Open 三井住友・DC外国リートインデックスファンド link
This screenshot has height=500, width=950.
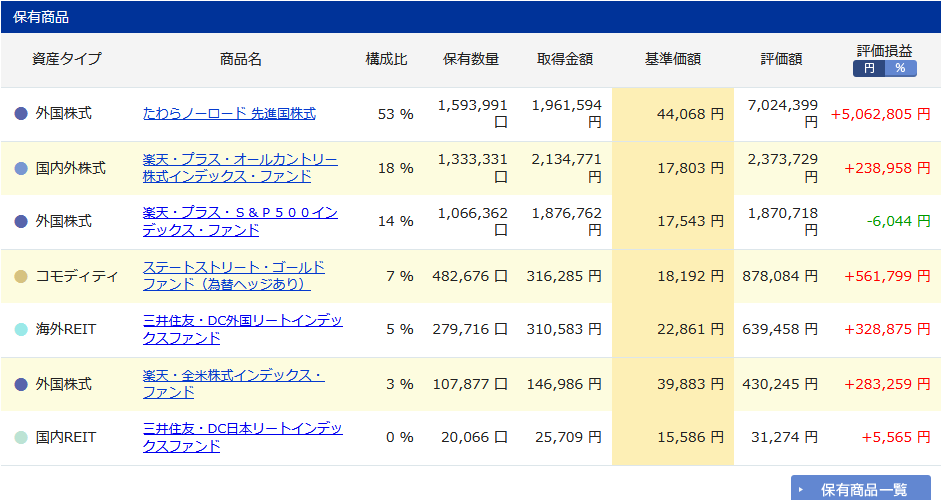242,329
